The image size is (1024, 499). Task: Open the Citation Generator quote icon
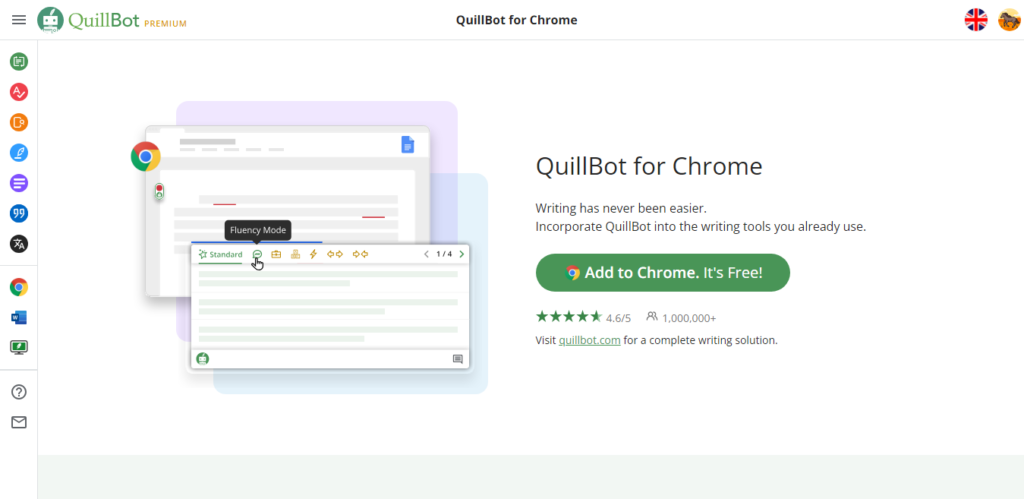click(19, 214)
